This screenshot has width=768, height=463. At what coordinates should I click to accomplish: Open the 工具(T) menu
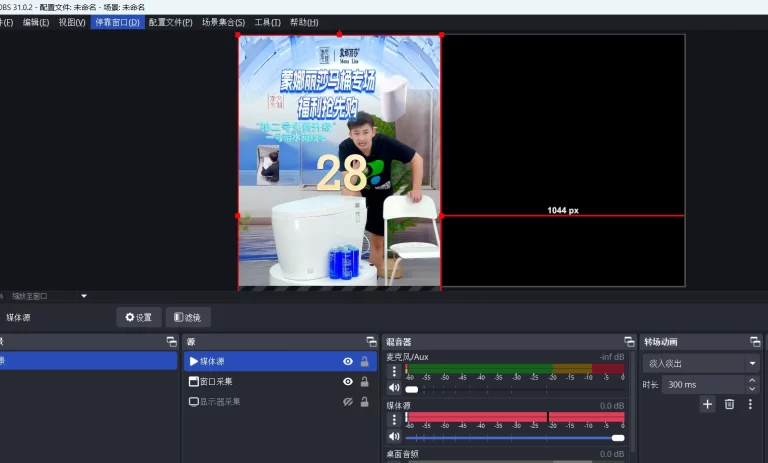tap(267, 22)
